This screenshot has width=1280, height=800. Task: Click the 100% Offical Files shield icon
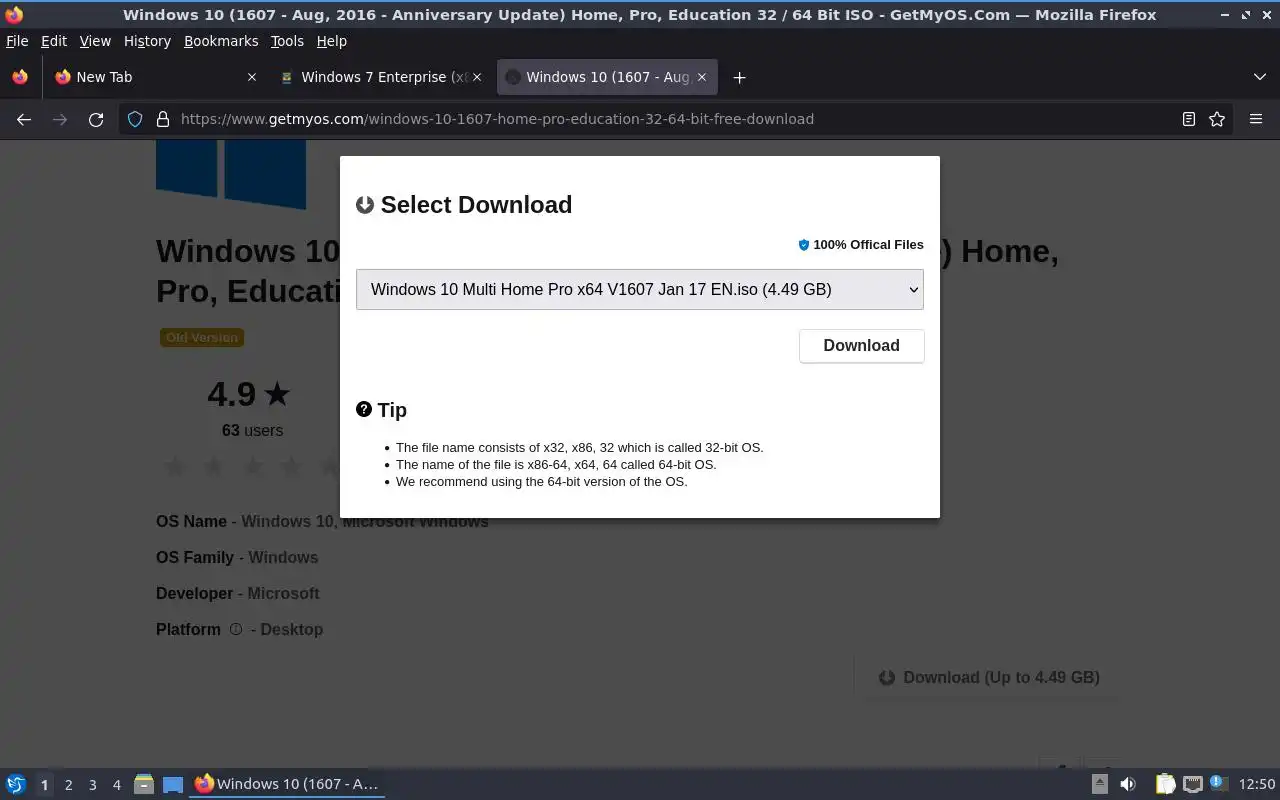803,245
